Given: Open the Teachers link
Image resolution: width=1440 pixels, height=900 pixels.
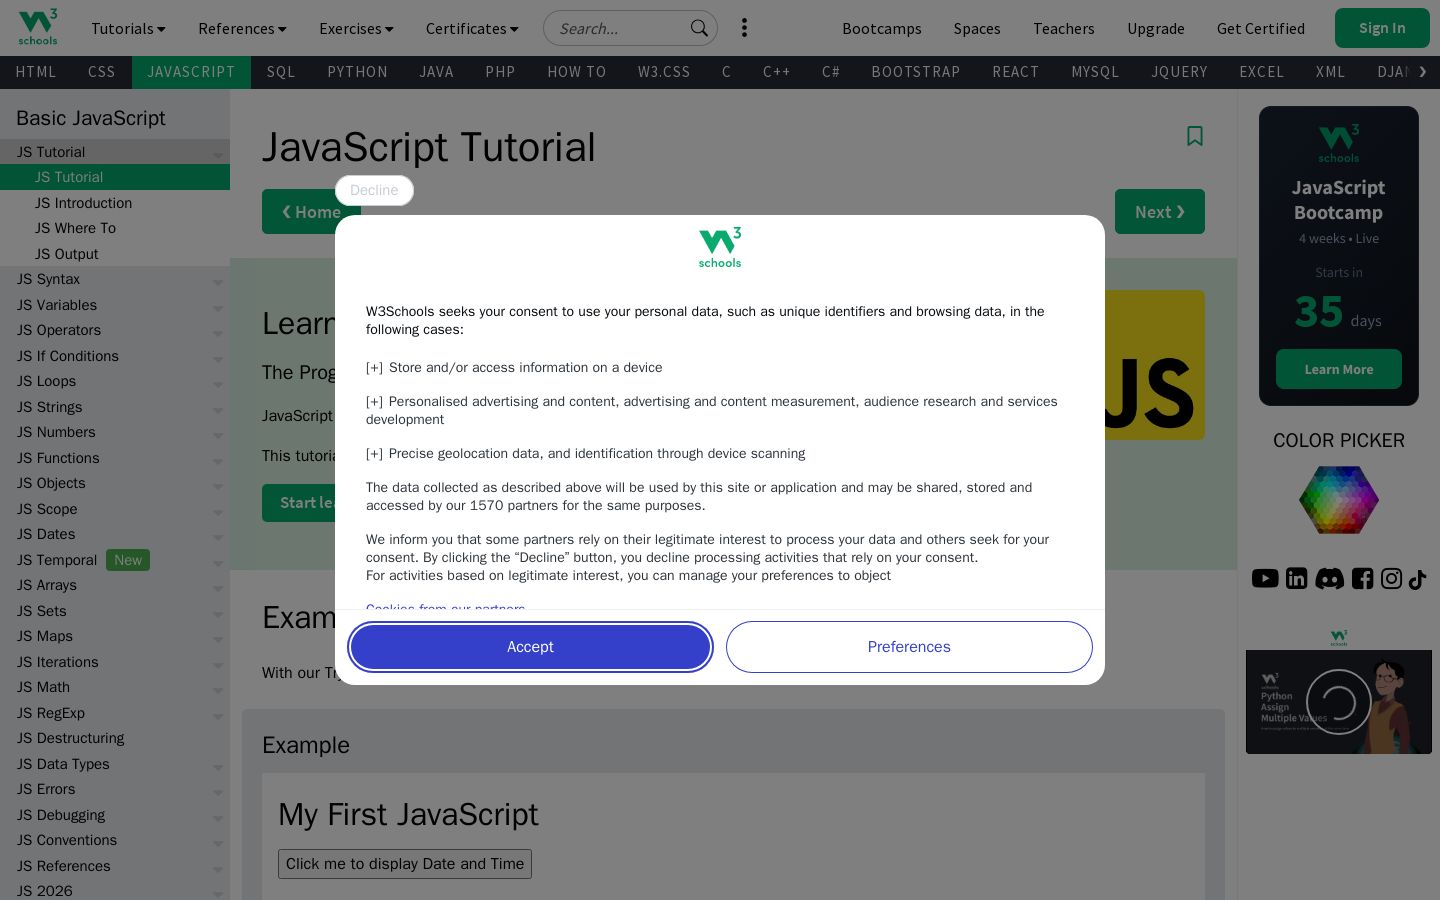Looking at the screenshot, I should pyautogui.click(x=1064, y=28).
